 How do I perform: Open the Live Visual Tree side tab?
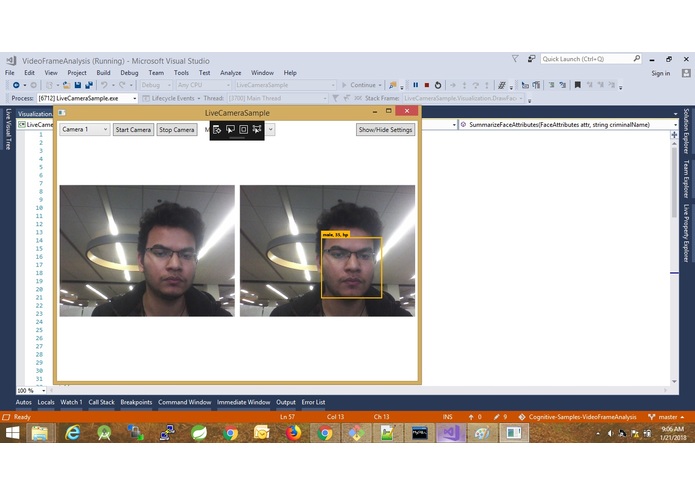(8, 129)
